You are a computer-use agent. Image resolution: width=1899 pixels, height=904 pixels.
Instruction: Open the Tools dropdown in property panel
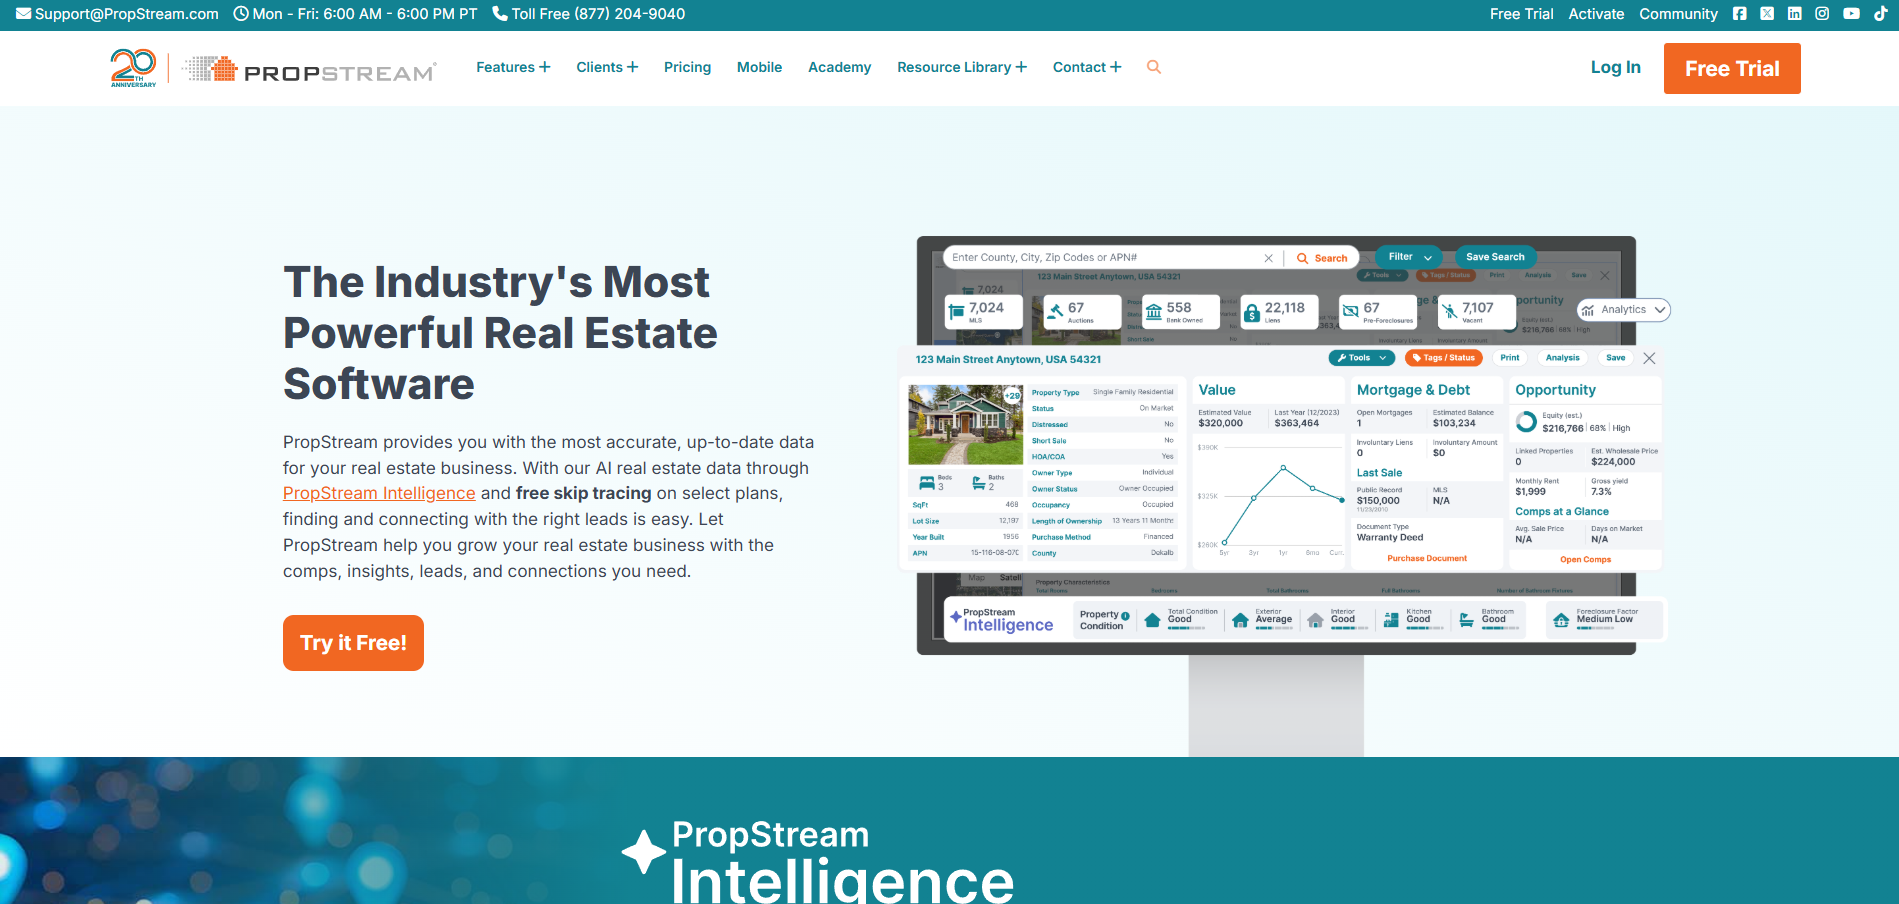pos(1361,358)
